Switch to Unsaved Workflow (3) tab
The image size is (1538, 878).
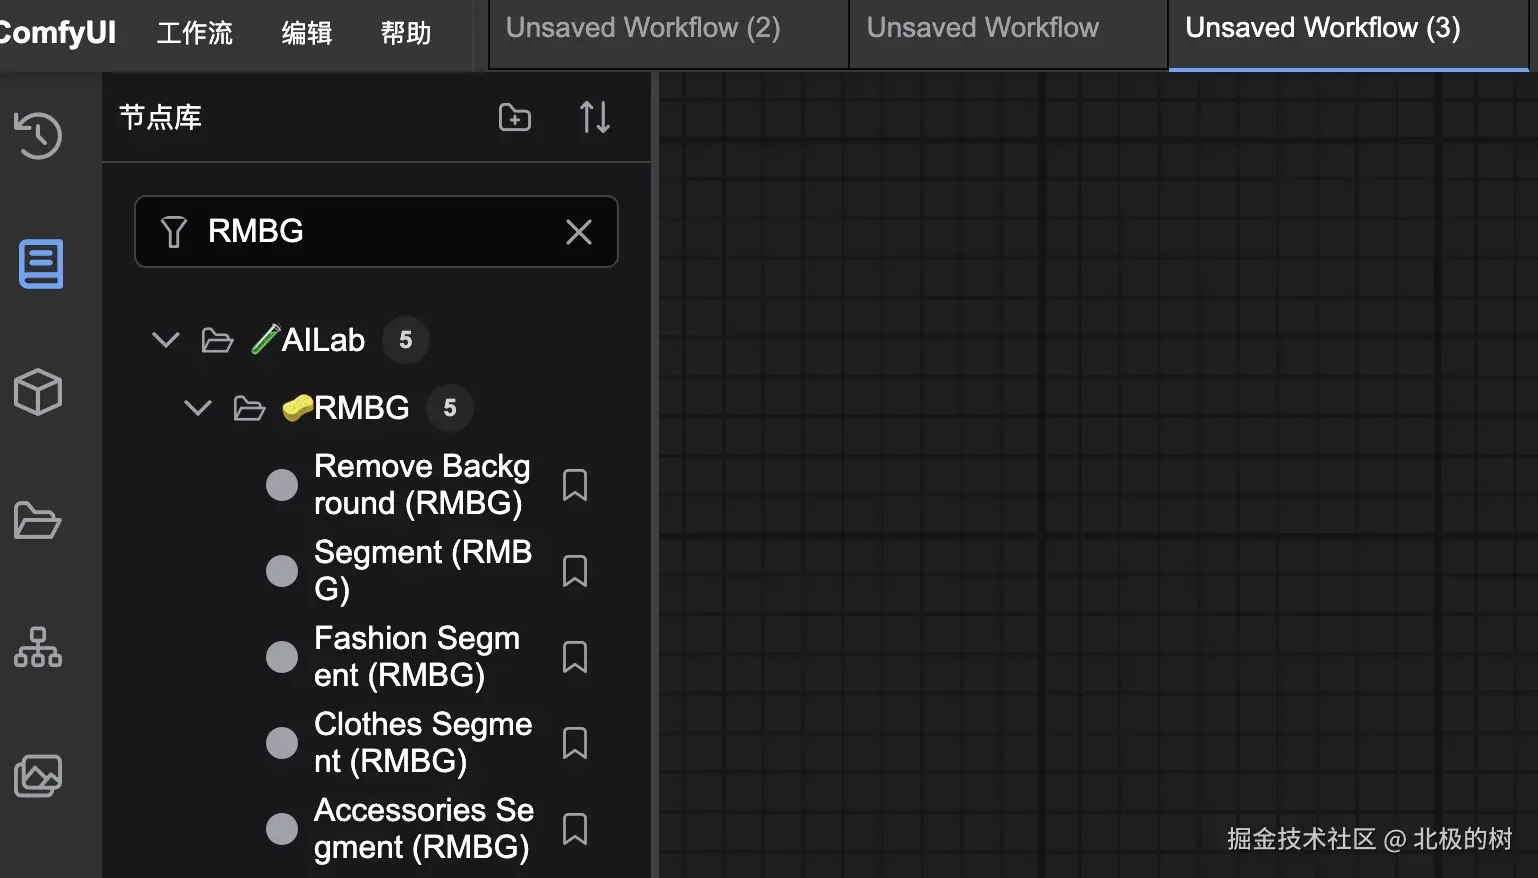click(1348, 35)
